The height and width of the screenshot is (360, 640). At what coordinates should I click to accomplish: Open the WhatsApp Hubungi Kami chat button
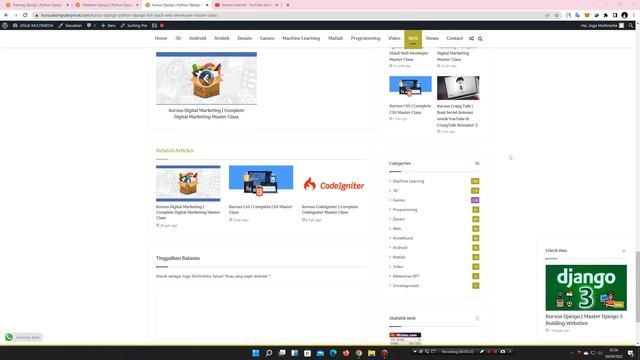24,337
